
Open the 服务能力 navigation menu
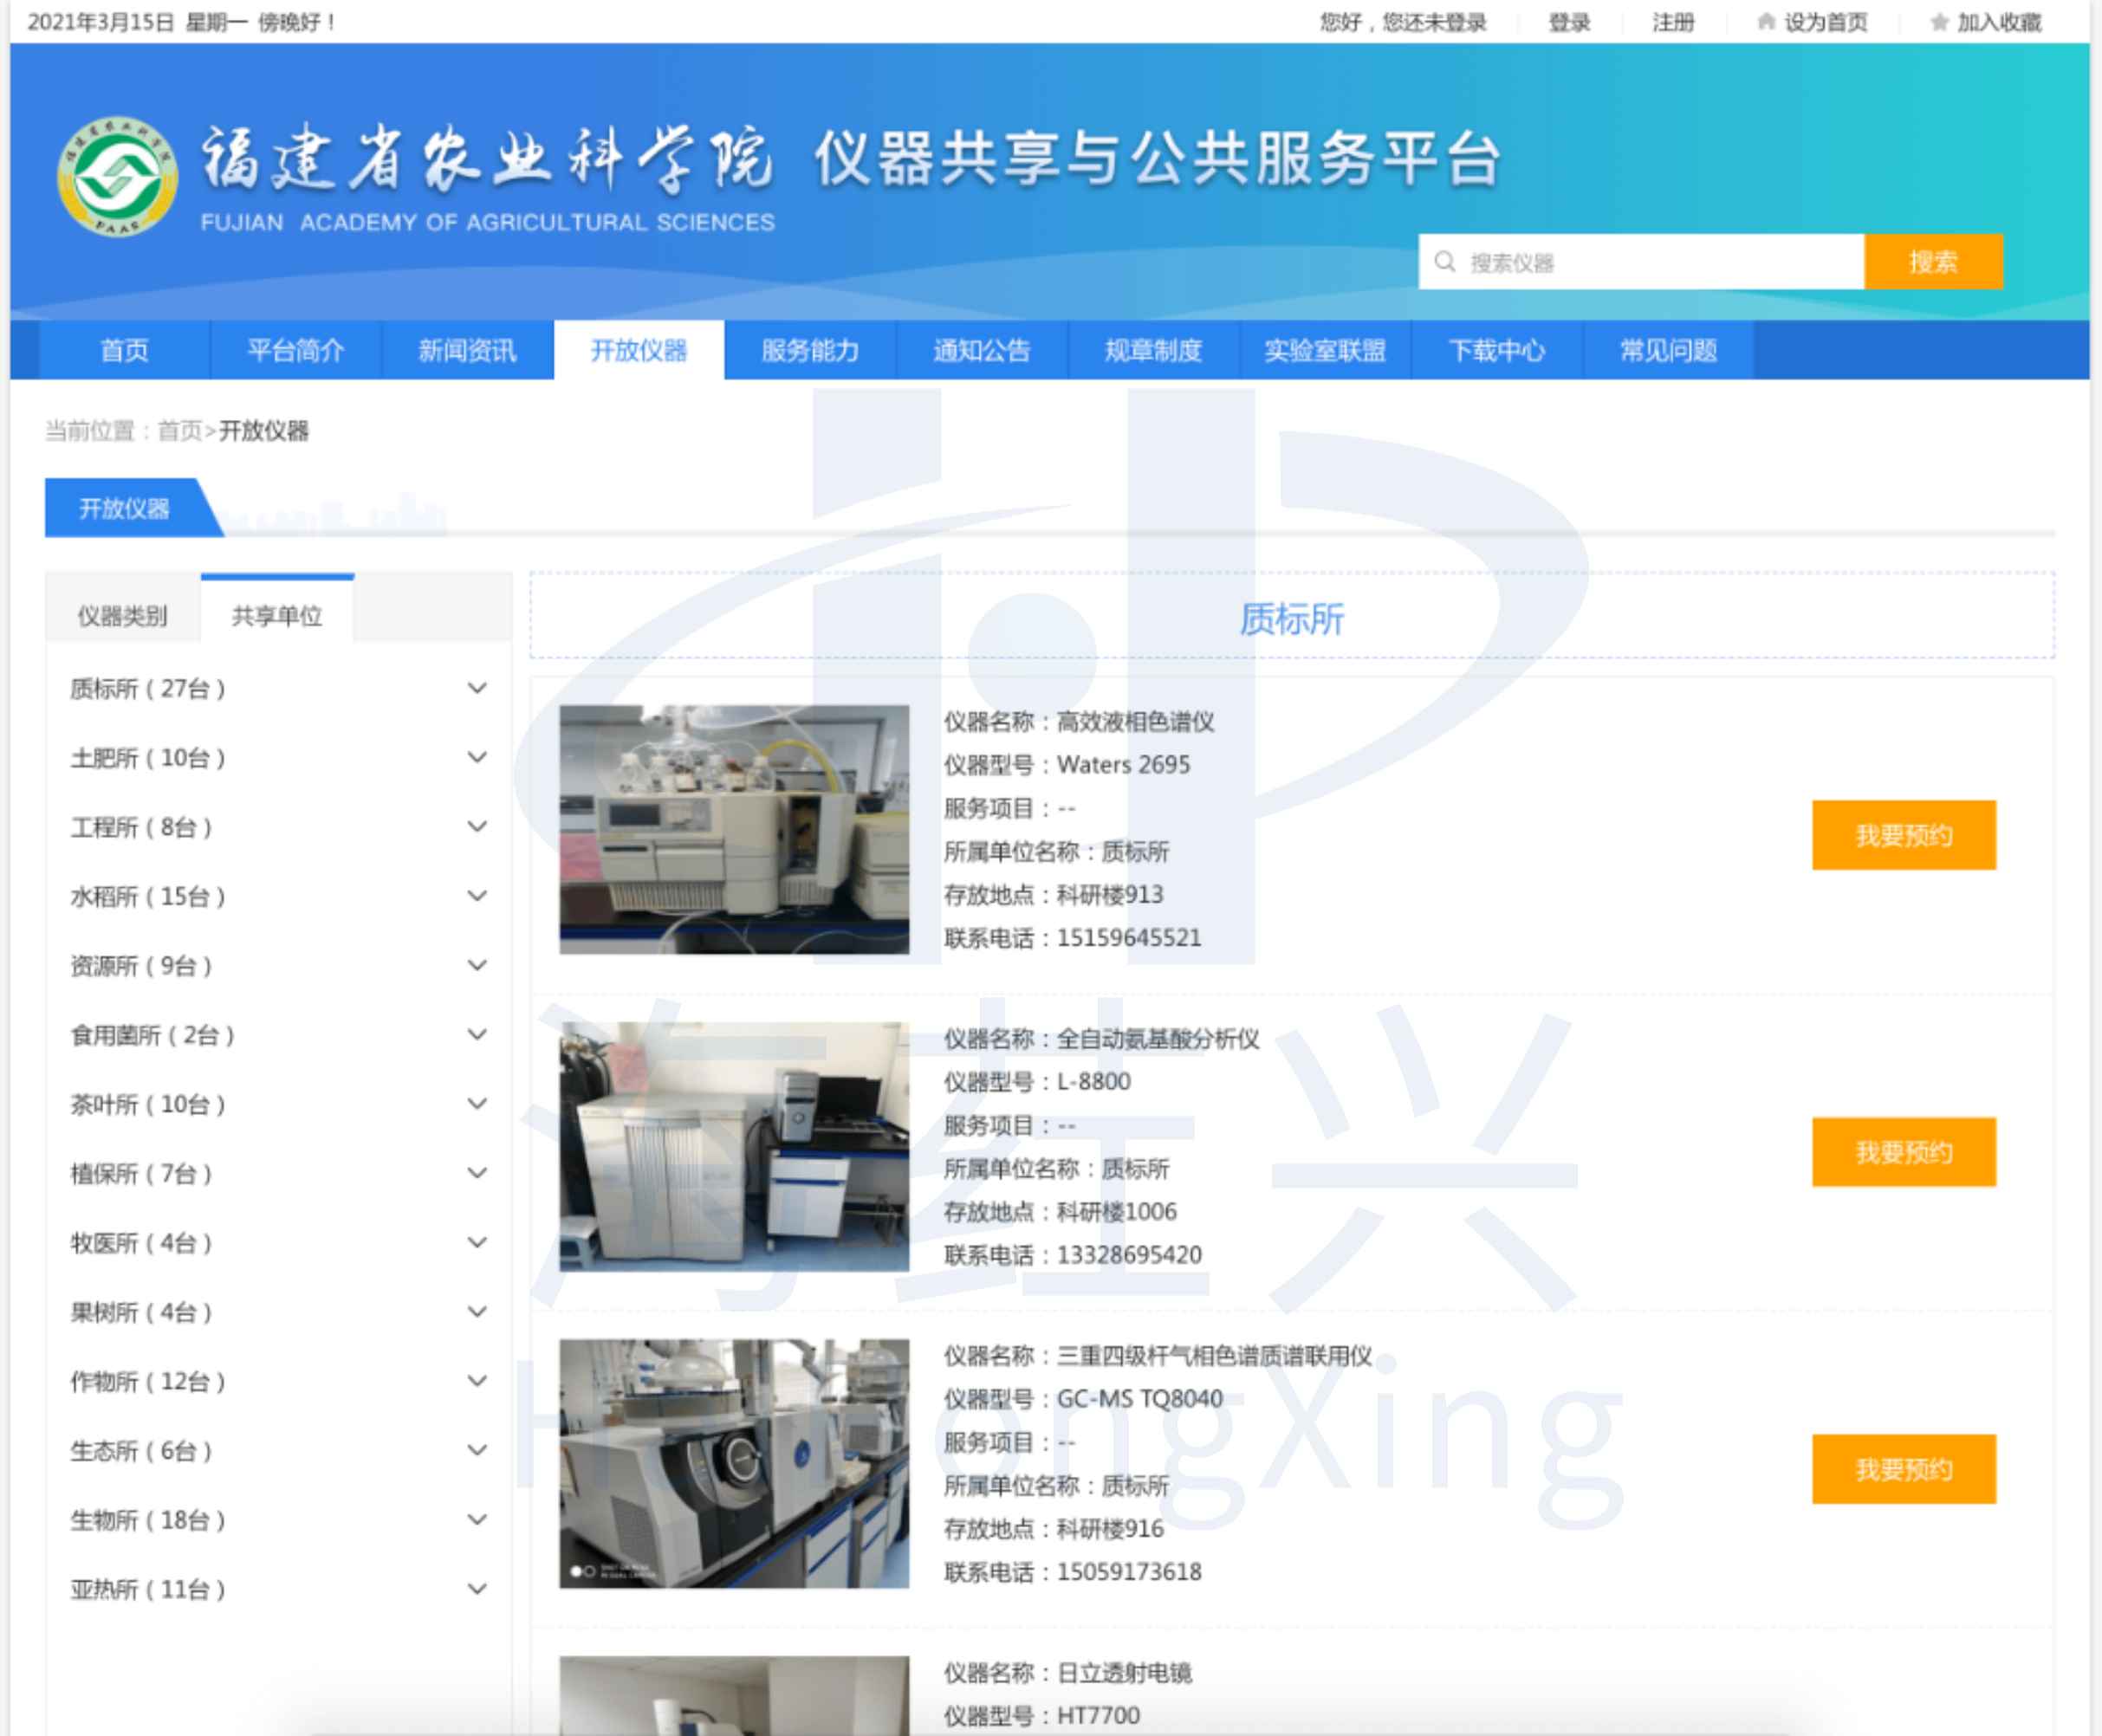coord(810,350)
